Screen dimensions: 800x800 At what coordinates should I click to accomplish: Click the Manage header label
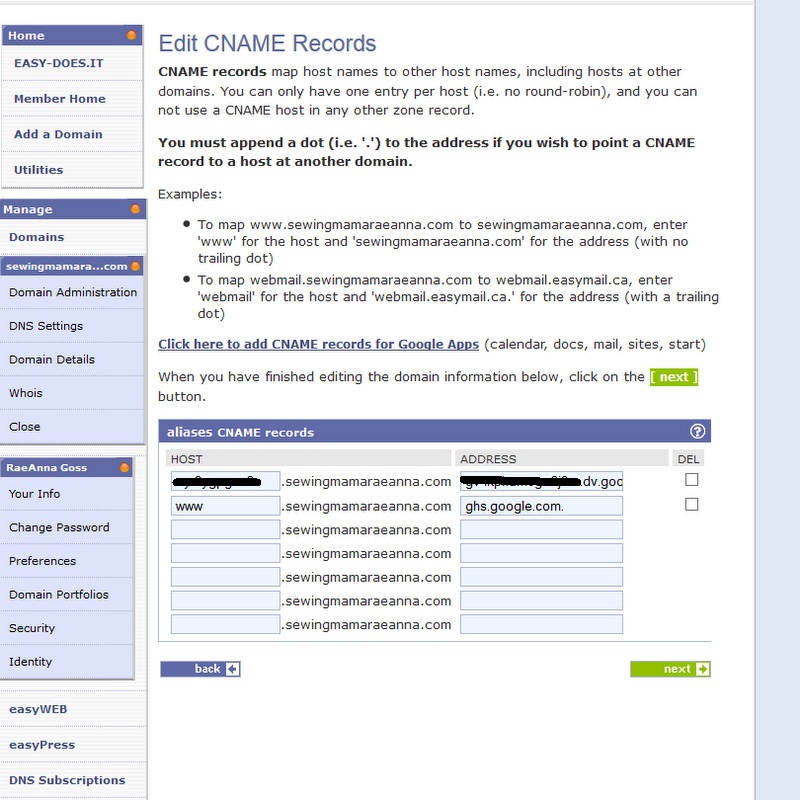(28, 210)
